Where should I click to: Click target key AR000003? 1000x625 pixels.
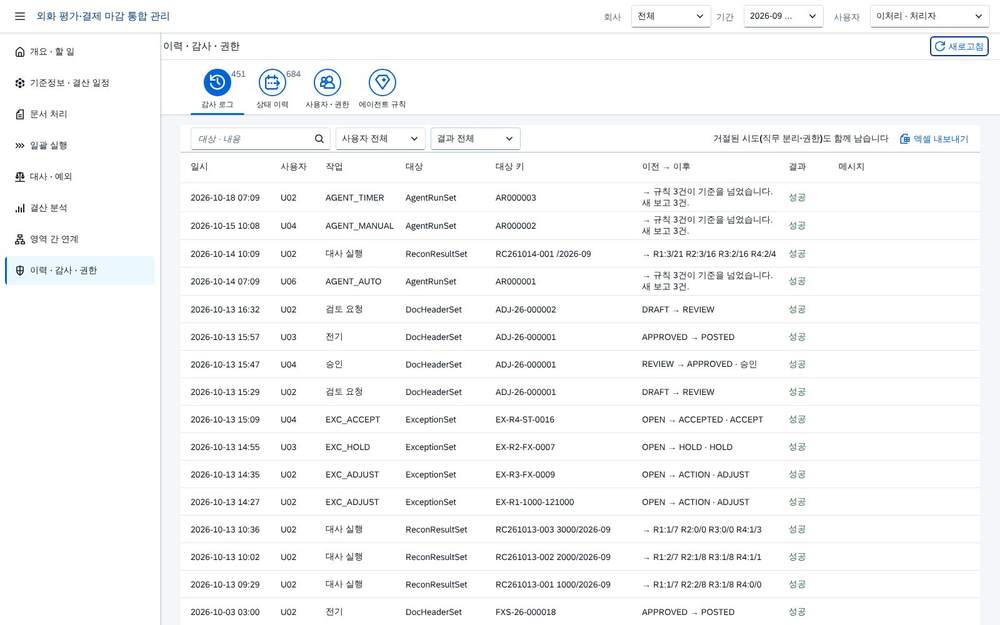click(515, 198)
